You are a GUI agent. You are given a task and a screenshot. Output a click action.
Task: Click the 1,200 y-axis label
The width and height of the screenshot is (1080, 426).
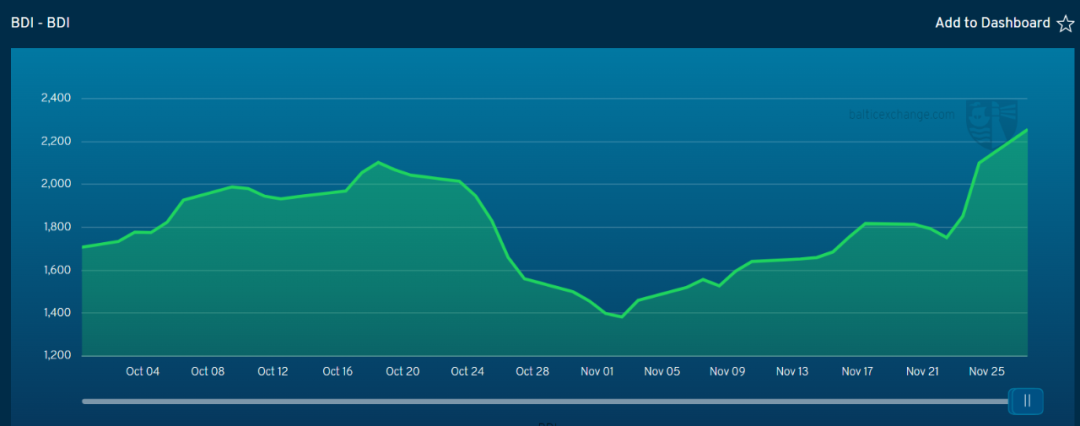[56, 356]
